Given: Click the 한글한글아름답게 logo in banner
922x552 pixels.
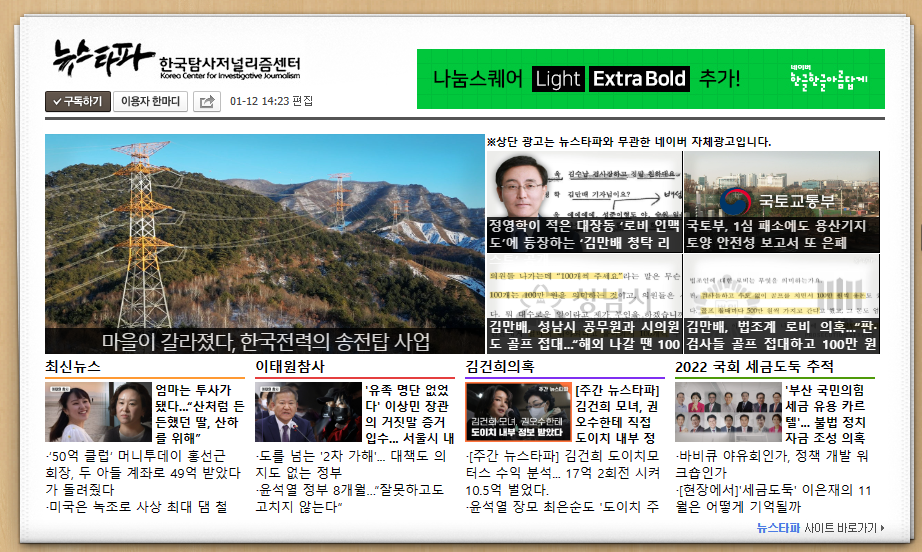Looking at the screenshot, I should pyautogui.click(x=829, y=78).
